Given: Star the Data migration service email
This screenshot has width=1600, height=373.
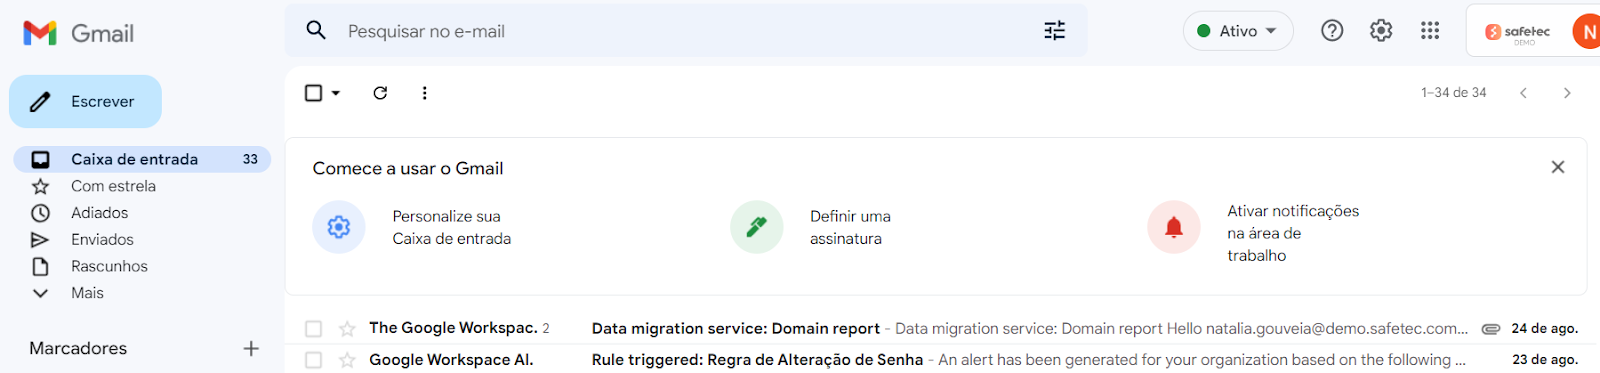Looking at the screenshot, I should point(347,328).
